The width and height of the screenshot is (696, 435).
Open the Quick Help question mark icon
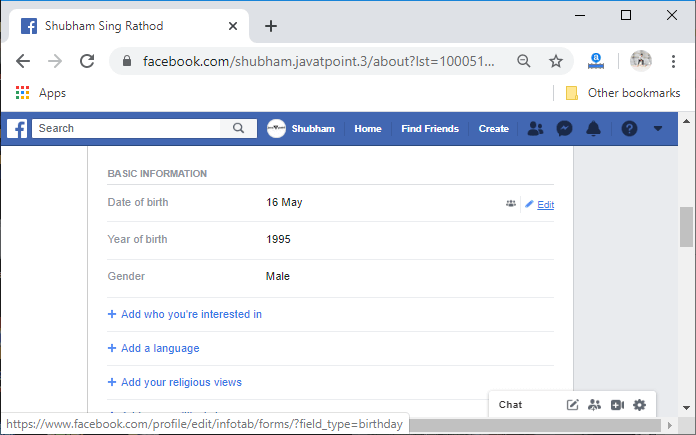pos(629,129)
